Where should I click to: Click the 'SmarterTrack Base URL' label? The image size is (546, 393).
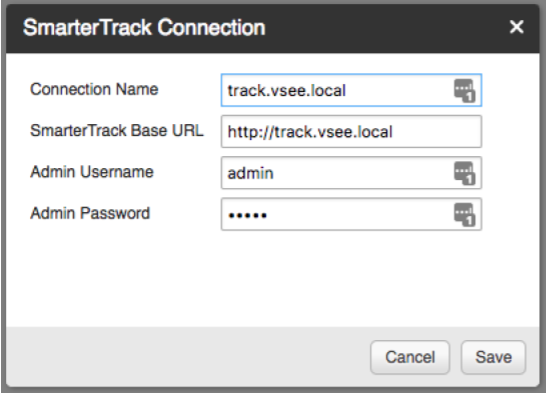pyautogui.click(x=117, y=131)
